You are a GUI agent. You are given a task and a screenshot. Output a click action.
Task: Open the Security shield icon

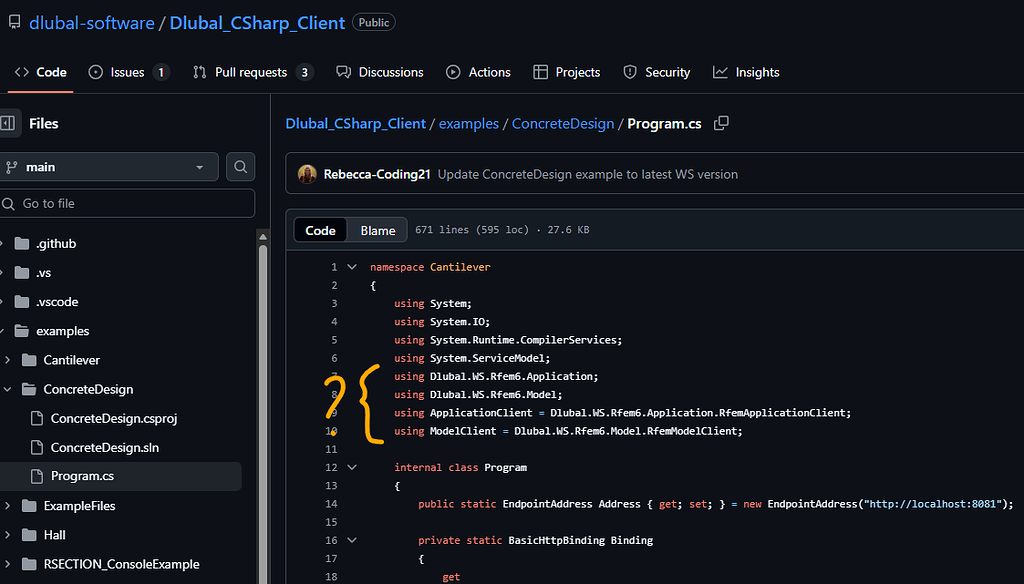coord(629,71)
